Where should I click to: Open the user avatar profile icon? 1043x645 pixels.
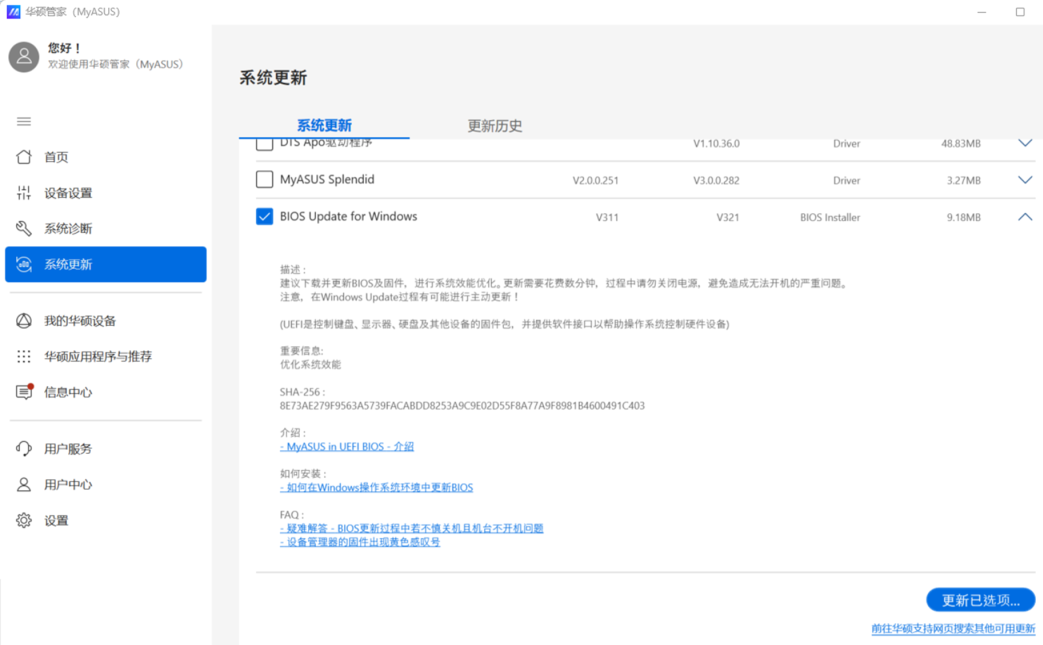click(24, 57)
